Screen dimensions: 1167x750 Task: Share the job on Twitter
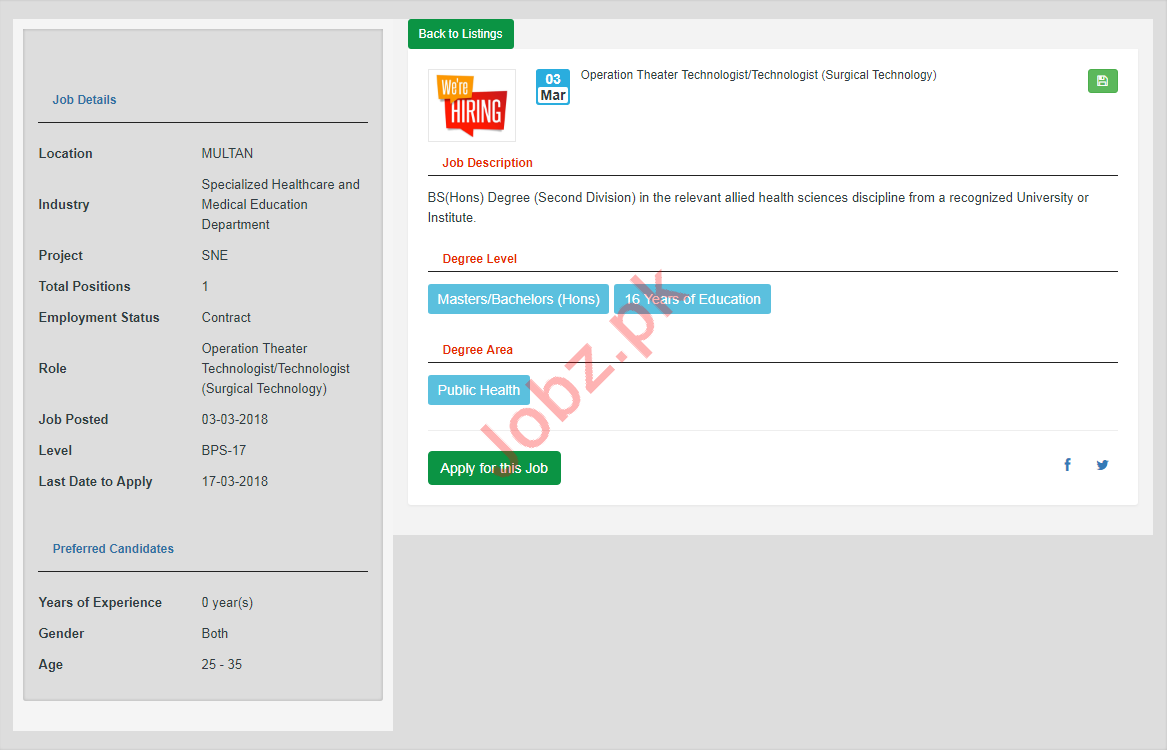(1102, 465)
